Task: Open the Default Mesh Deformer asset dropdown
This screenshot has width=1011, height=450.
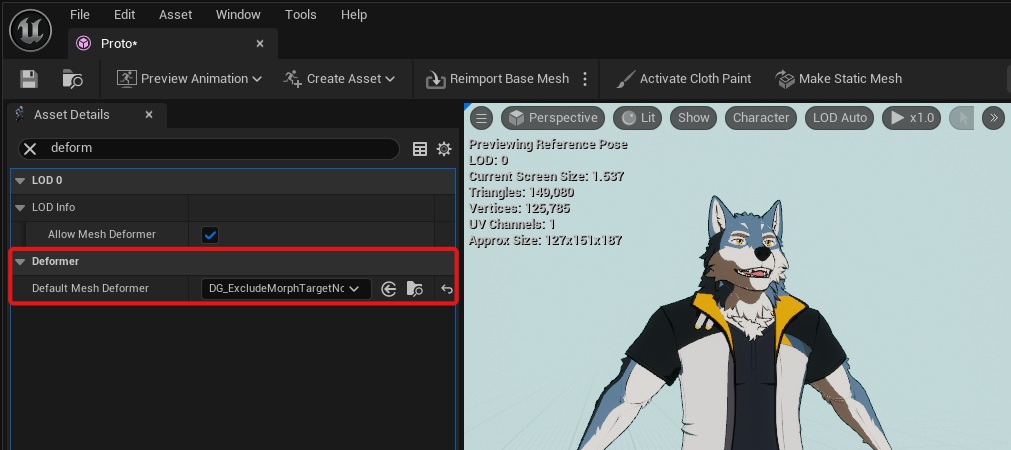Action: (285, 289)
